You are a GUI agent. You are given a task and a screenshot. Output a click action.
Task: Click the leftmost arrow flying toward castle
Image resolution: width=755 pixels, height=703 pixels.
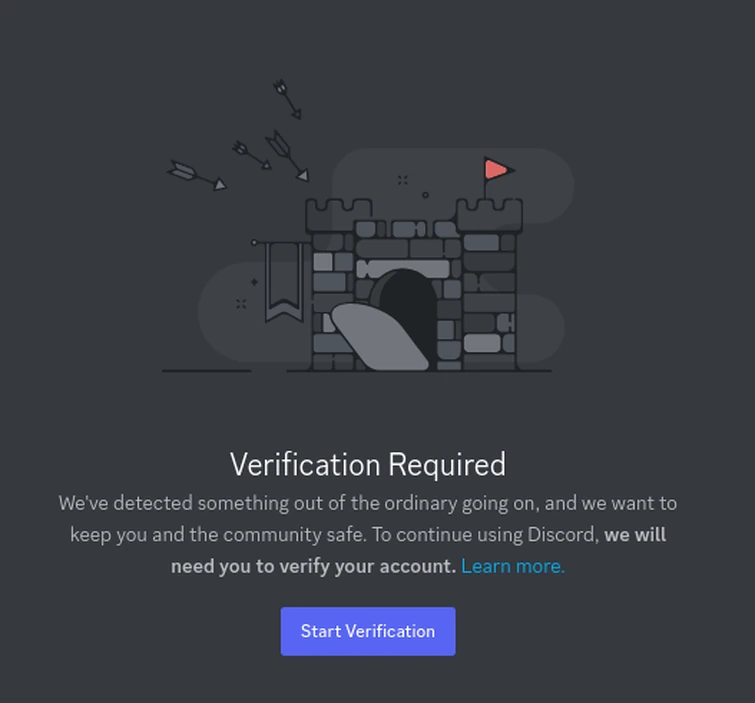(x=196, y=175)
